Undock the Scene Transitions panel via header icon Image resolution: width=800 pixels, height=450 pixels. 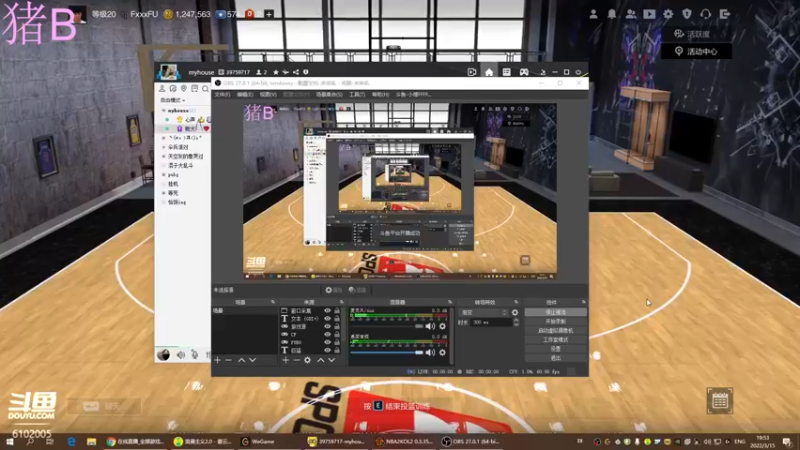516,302
